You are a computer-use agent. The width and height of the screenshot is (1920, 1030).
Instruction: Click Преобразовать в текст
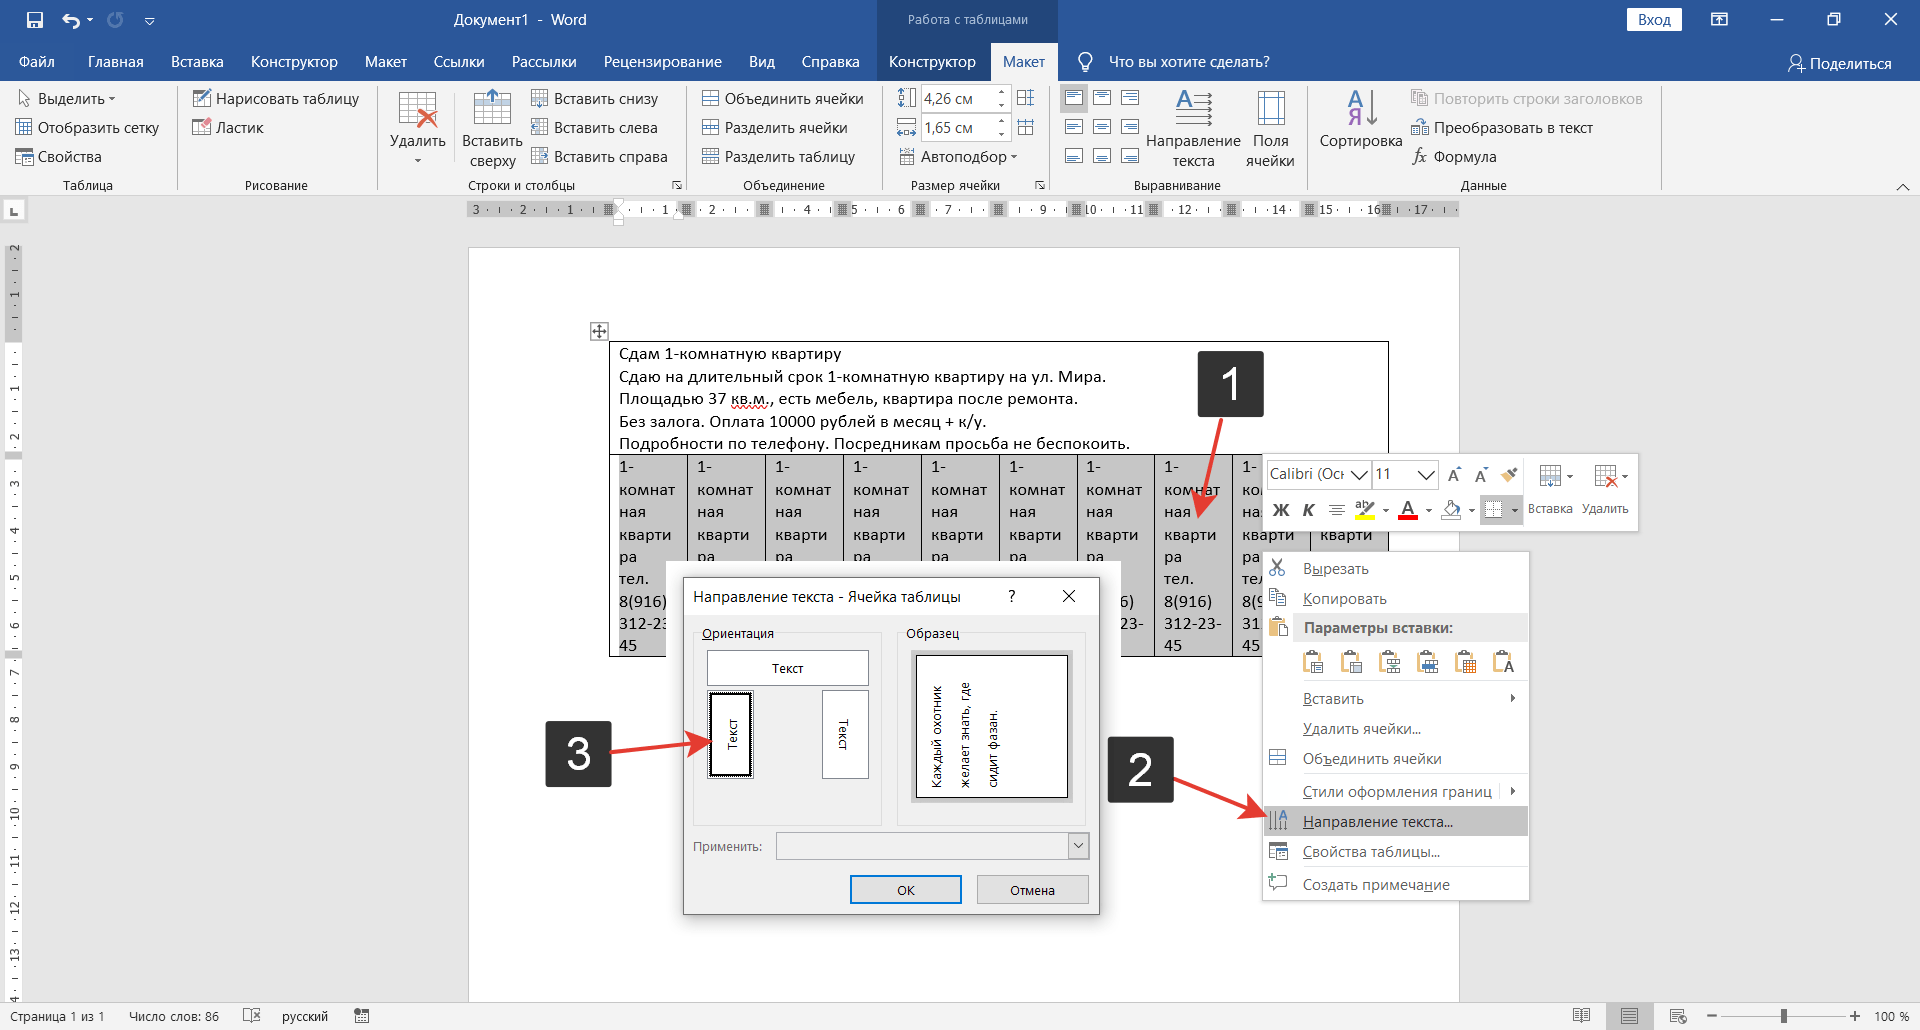click(x=1502, y=127)
